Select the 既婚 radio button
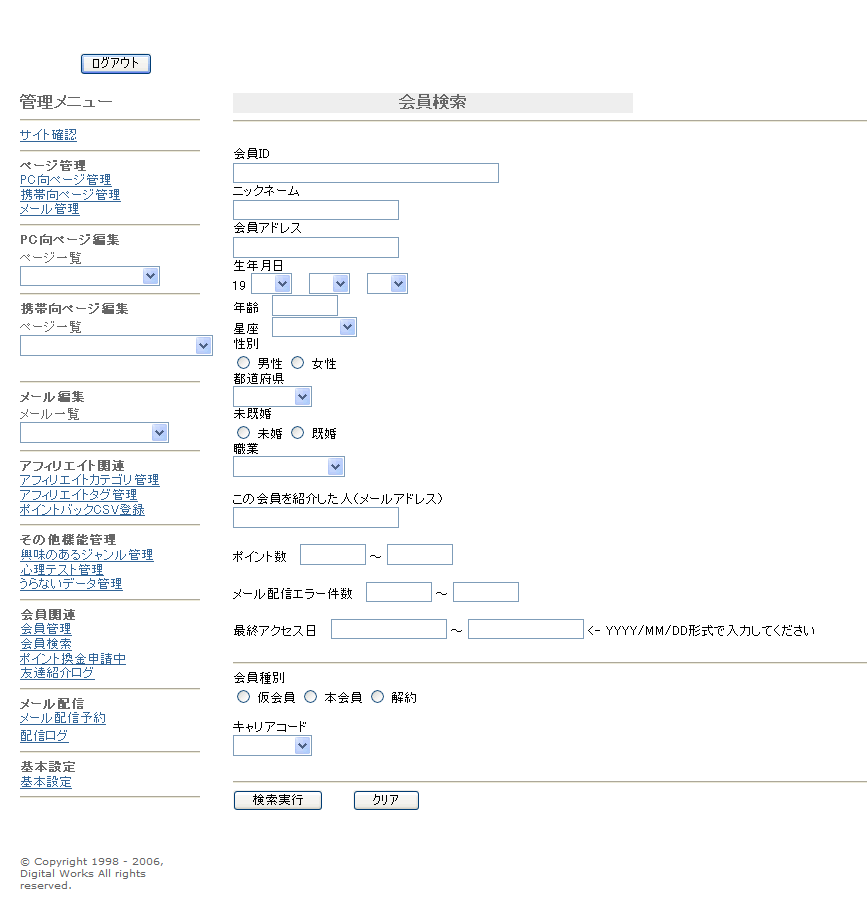 [297, 433]
